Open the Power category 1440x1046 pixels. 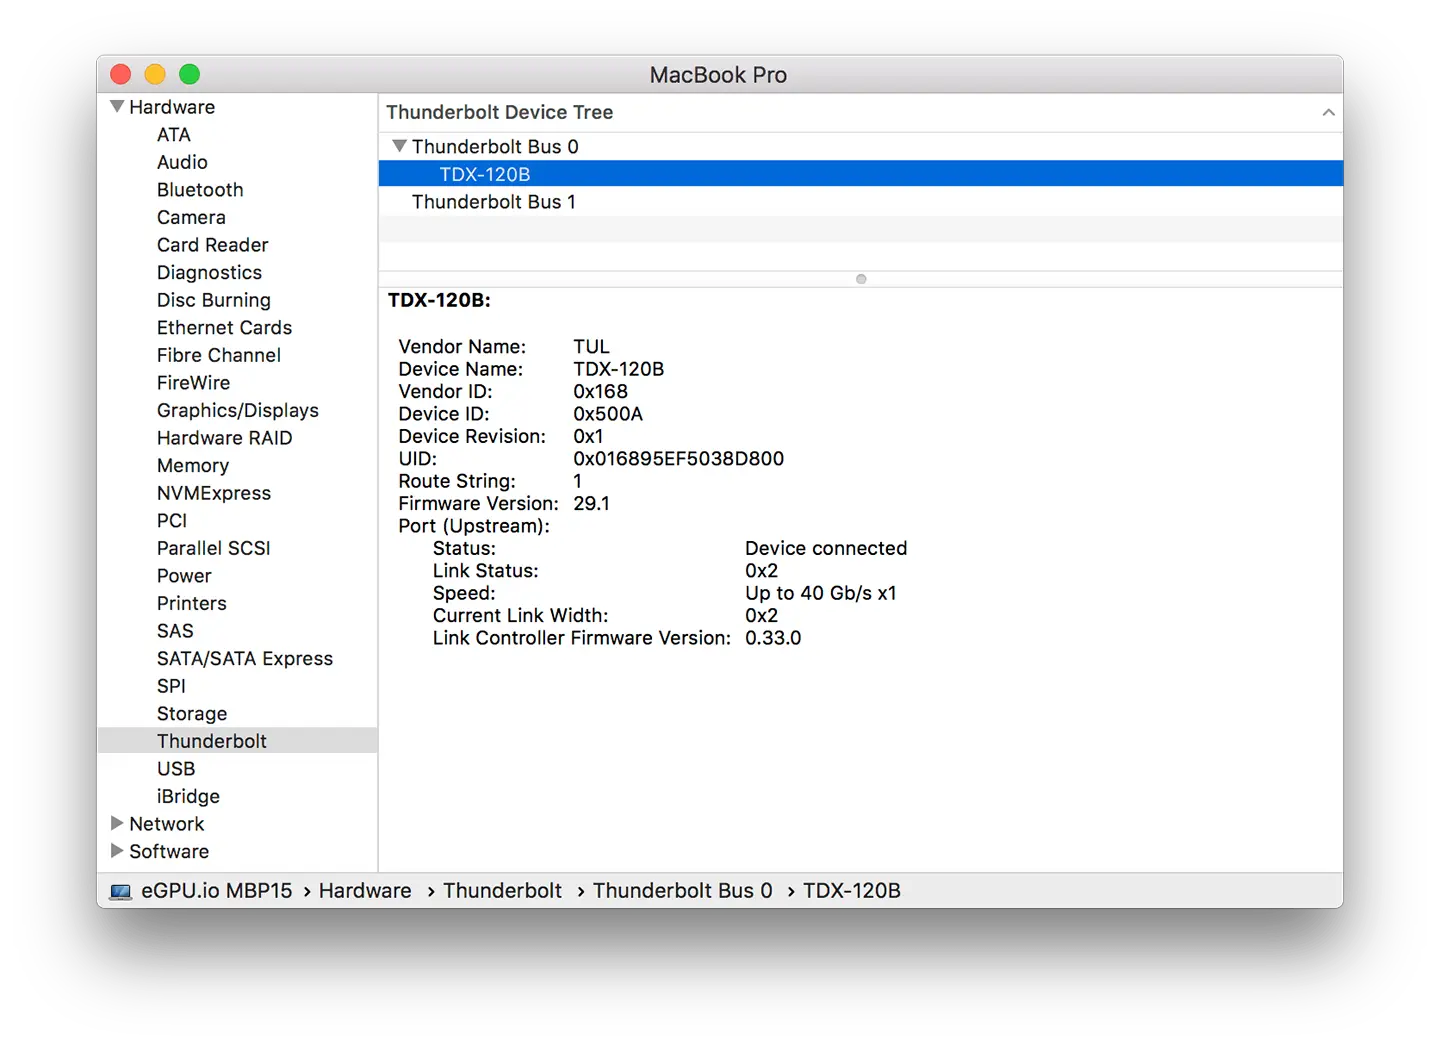point(184,576)
